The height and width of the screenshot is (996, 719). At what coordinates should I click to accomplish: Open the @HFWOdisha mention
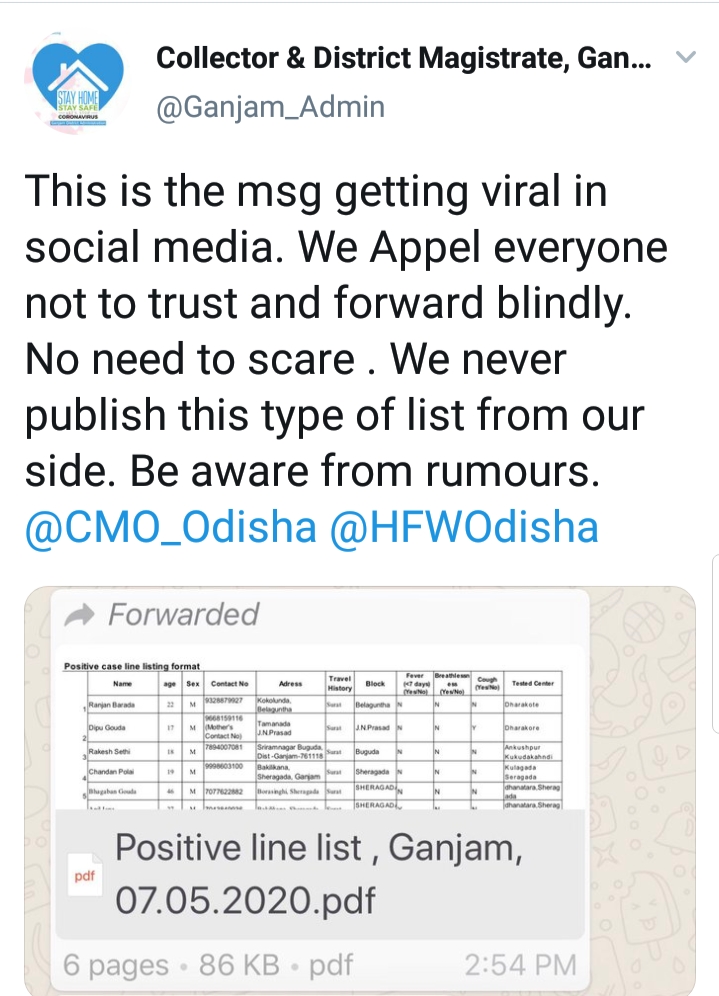(464, 527)
